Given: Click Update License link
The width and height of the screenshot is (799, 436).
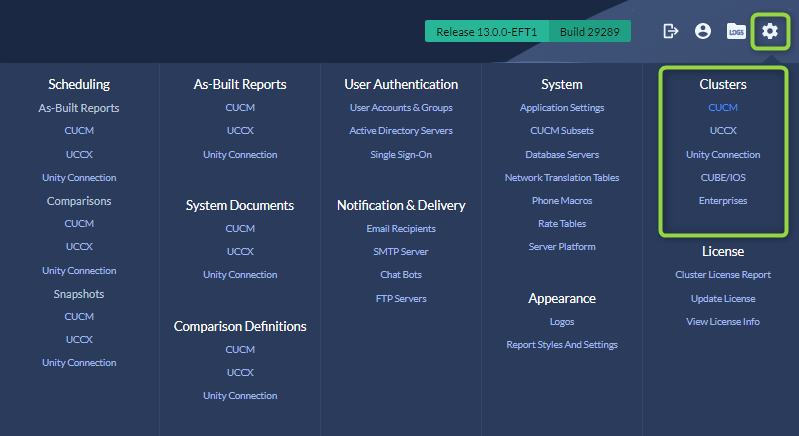Looking at the screenshot, I should click(x=723, y=298).
